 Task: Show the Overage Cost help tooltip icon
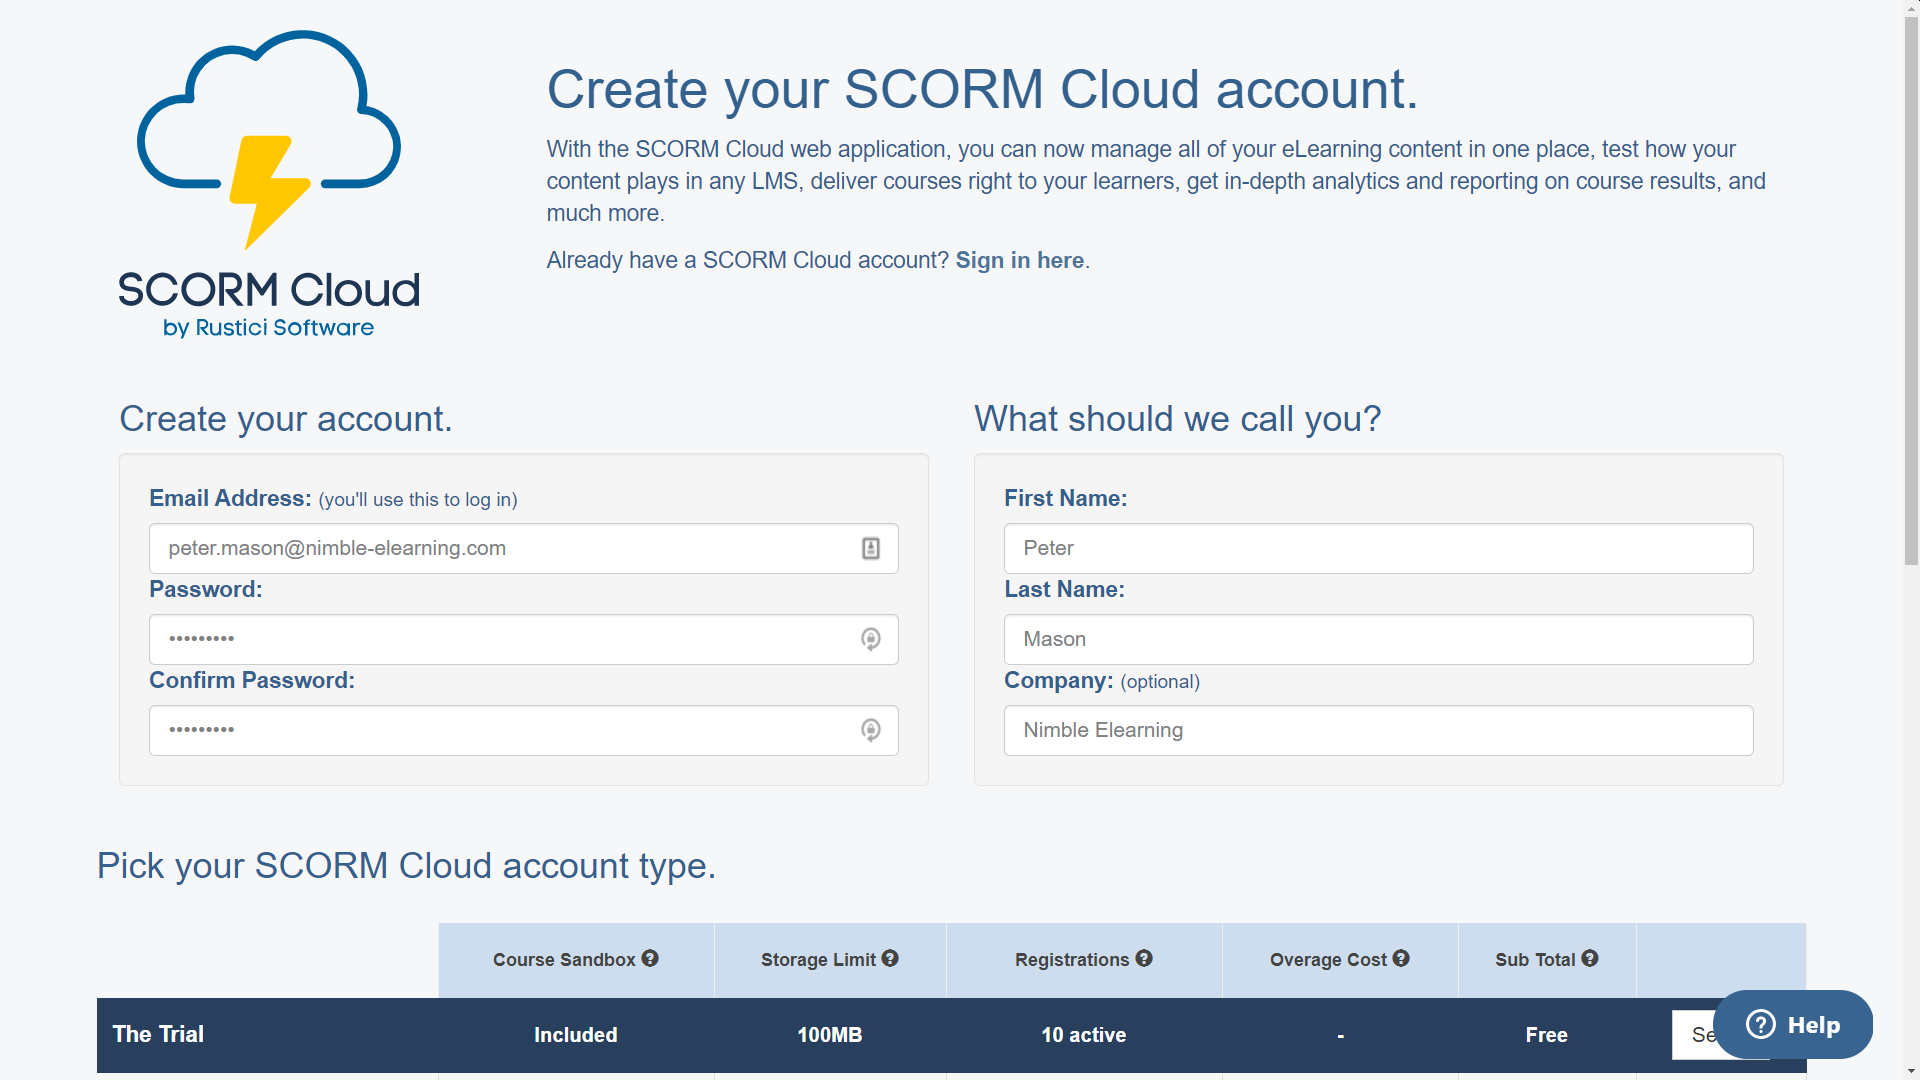(1401, 958)
